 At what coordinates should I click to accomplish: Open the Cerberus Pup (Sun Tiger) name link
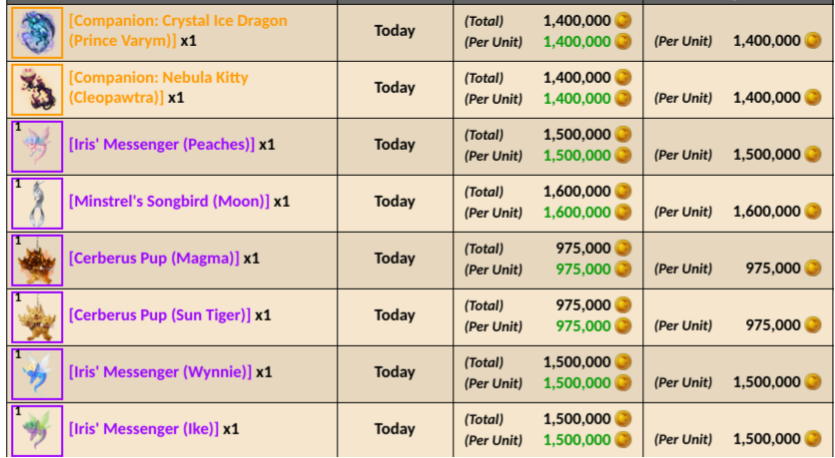(160, 315)
